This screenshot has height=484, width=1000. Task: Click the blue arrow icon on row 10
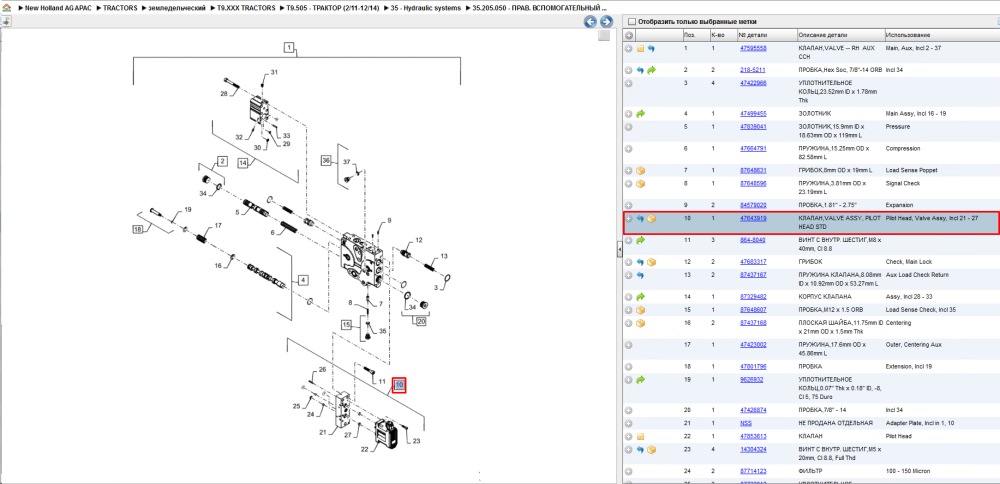[640, 219]
